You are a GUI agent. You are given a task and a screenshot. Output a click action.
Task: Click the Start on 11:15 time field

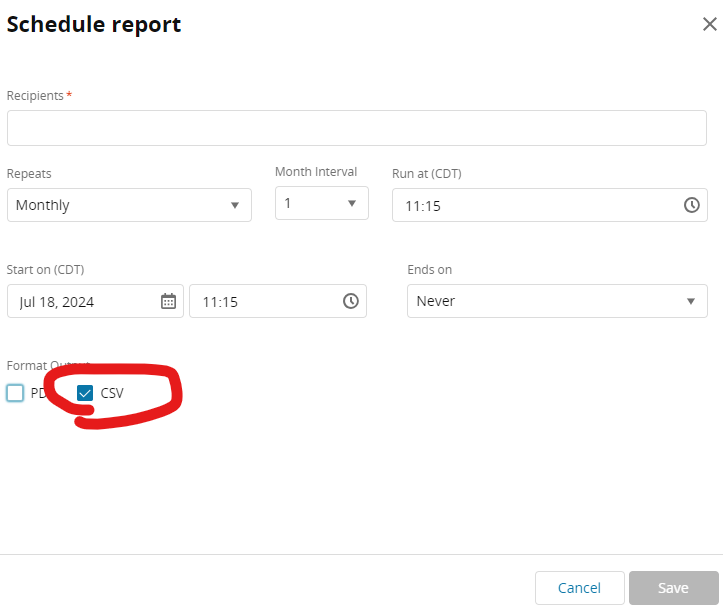(x=278, y=301)
